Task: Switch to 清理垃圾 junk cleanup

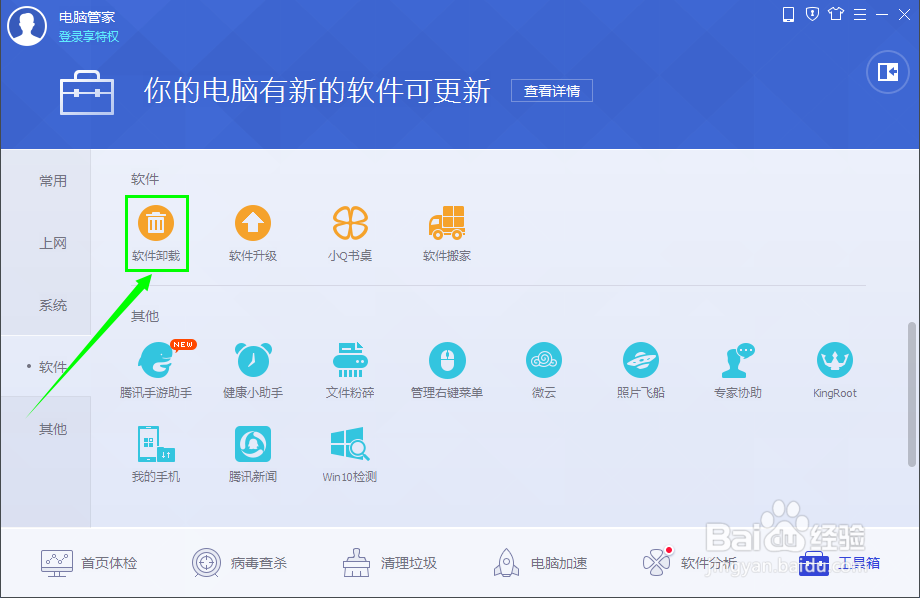Action: pos(390,563)
